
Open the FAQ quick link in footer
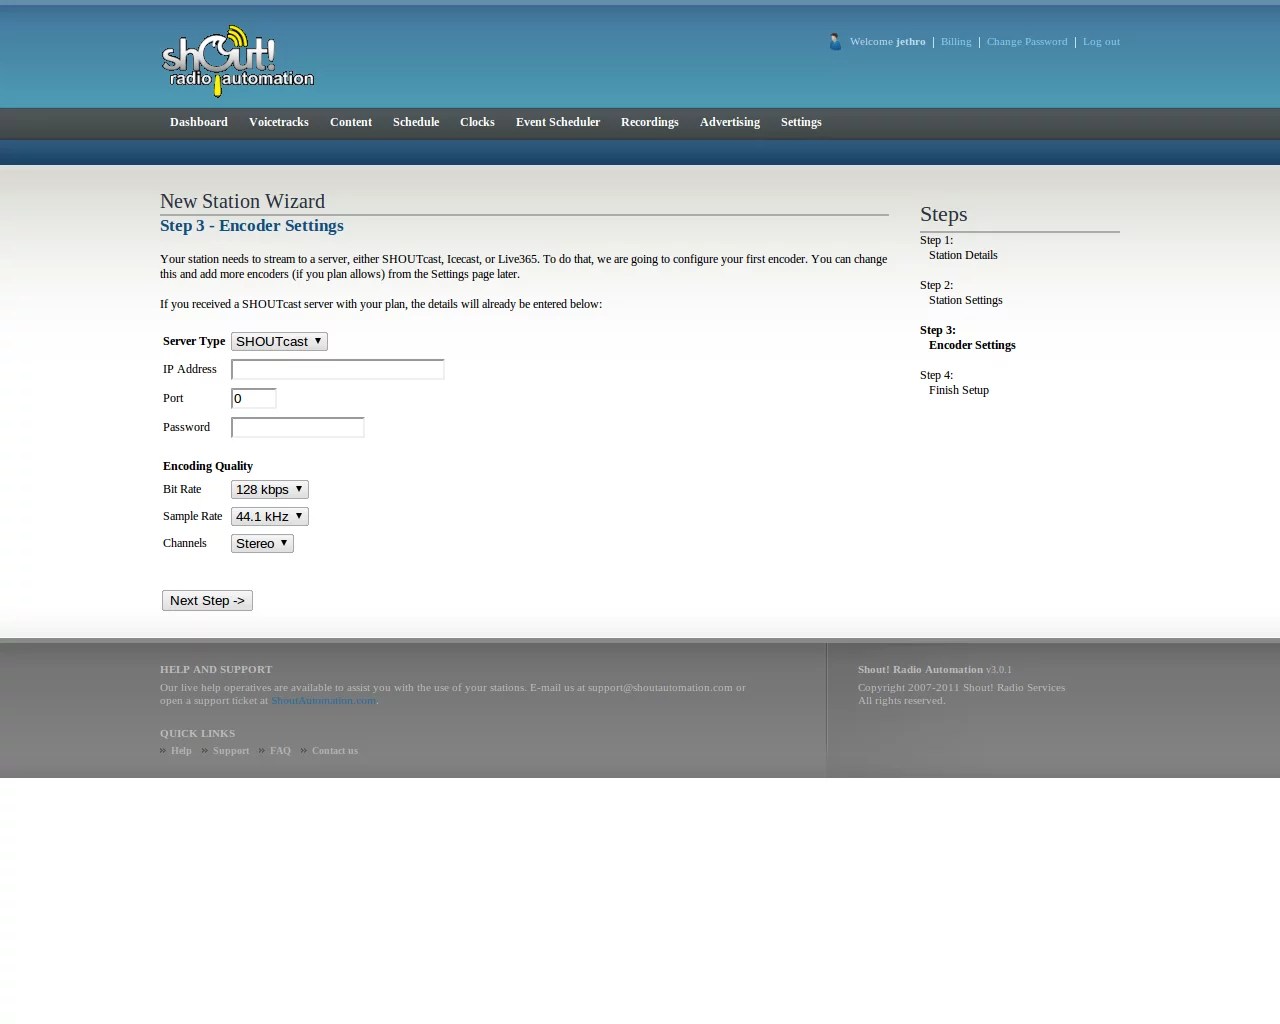(x=280, y=751)
